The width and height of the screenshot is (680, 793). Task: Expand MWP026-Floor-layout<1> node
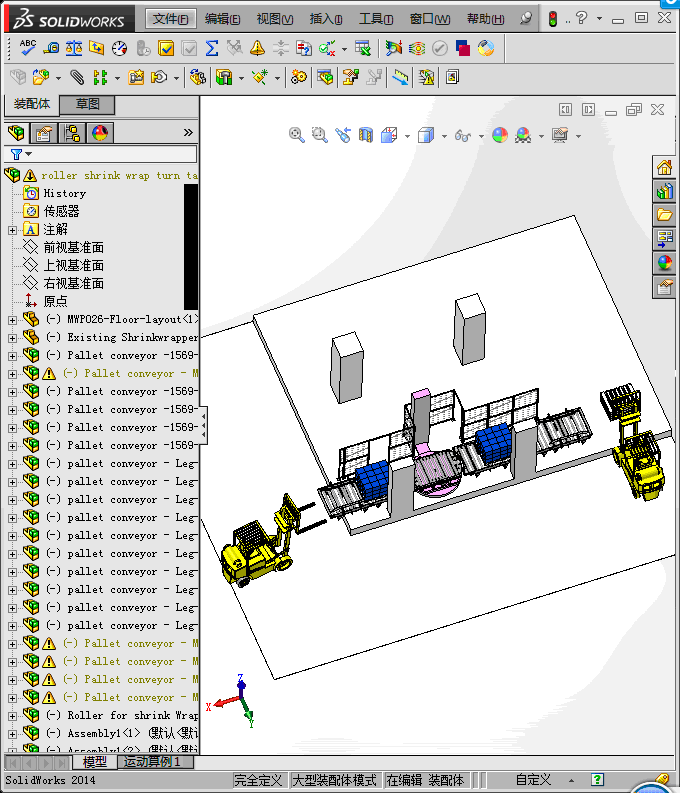(x=12, y=320)
